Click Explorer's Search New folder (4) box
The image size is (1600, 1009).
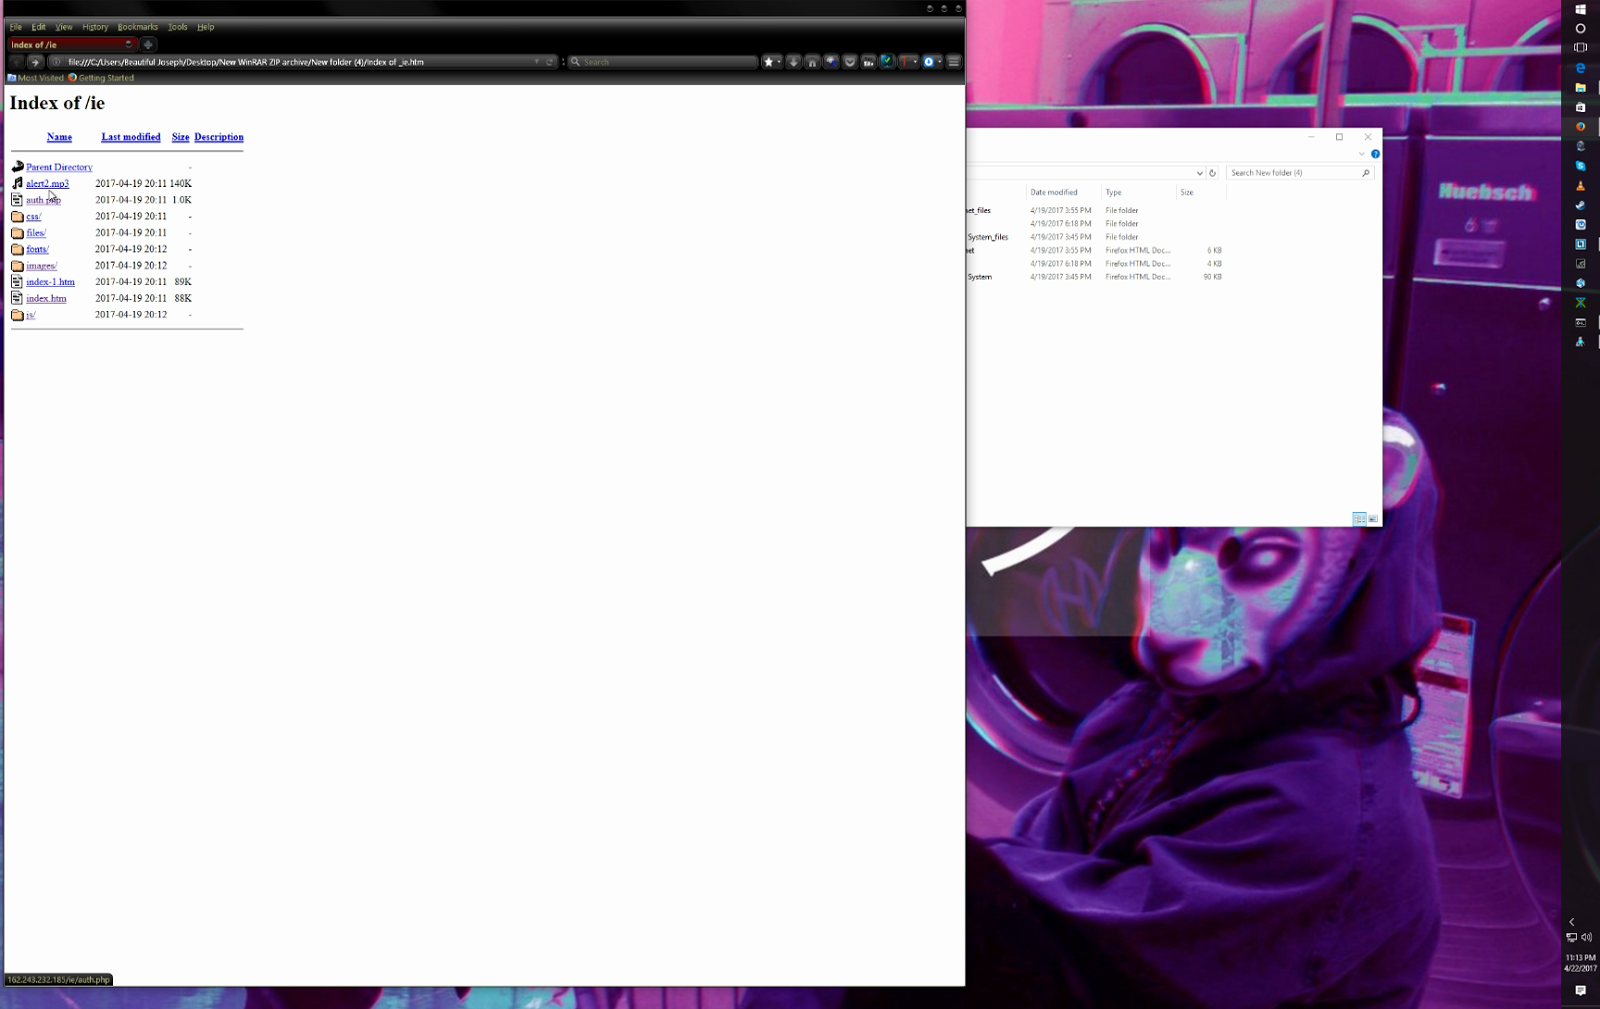(1299, 173)
